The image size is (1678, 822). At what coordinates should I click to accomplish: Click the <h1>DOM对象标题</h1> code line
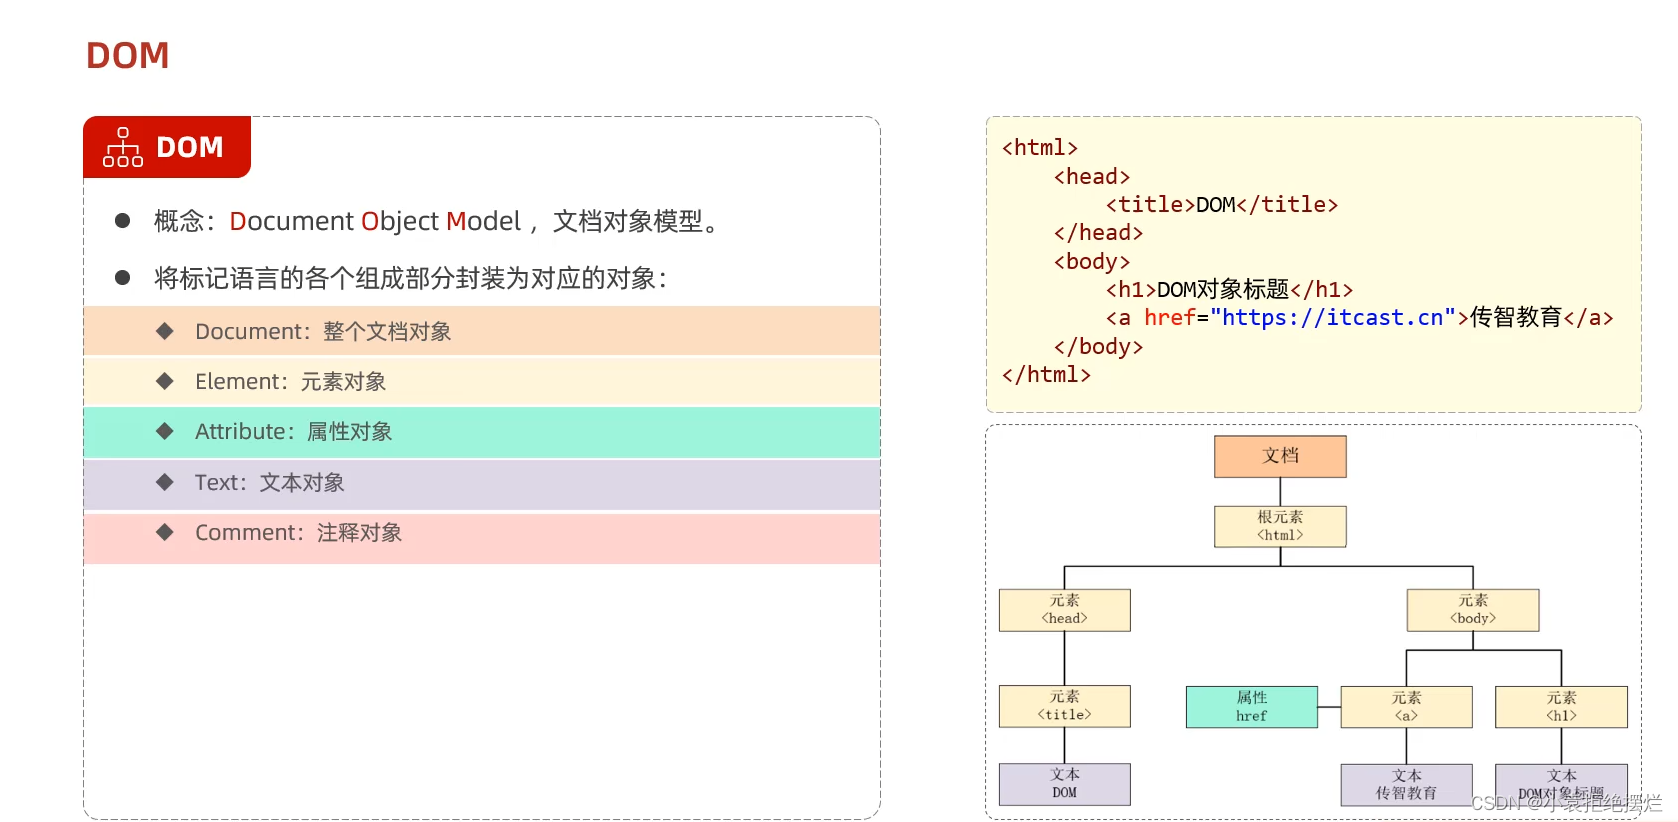[1229, 290]
